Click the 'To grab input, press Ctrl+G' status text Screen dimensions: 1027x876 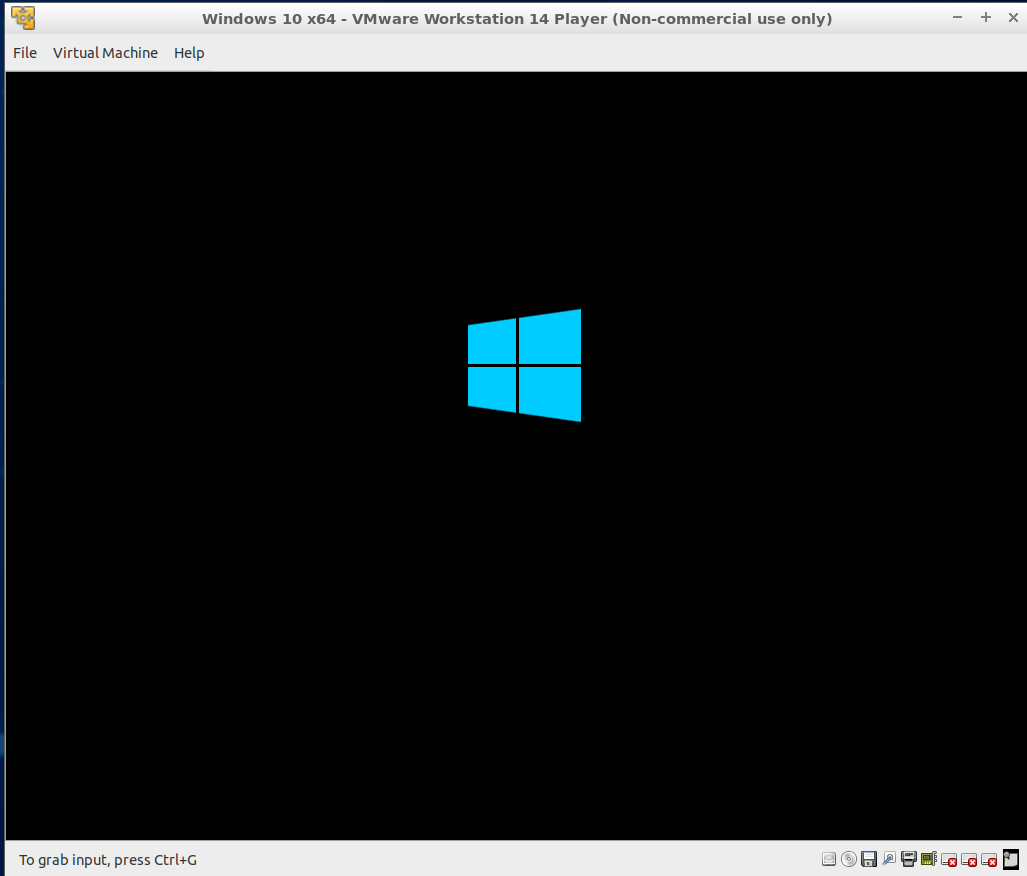click(x=108, y=860)
